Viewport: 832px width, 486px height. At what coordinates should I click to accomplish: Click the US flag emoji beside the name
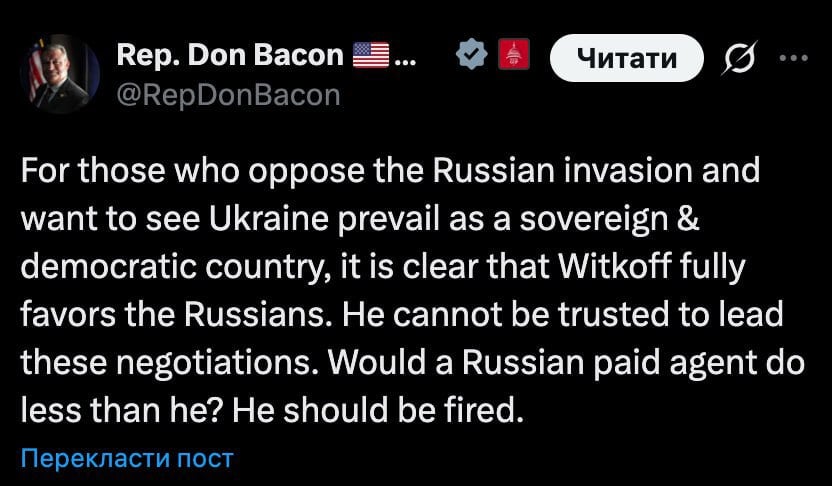point(371,57)
